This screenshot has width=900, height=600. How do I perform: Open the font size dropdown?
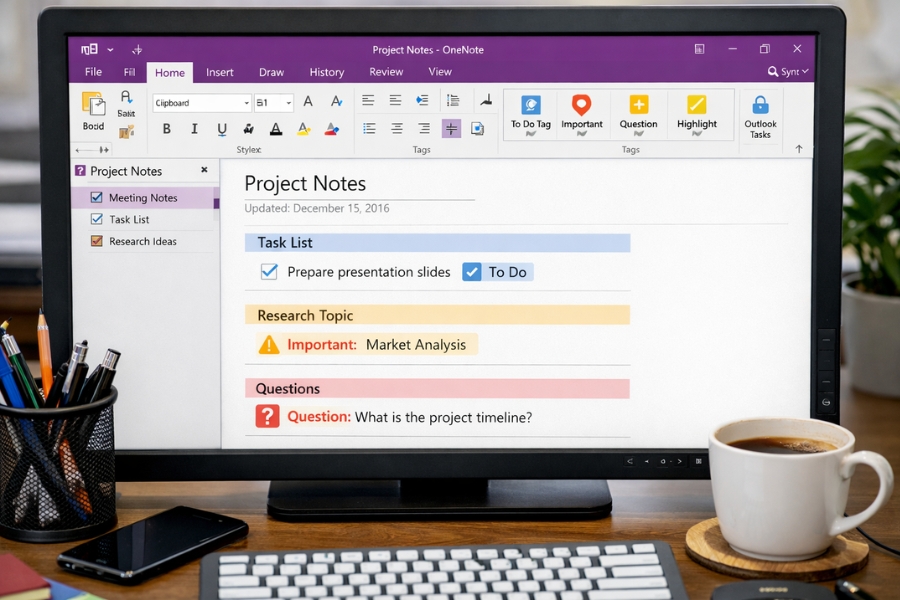289,103
